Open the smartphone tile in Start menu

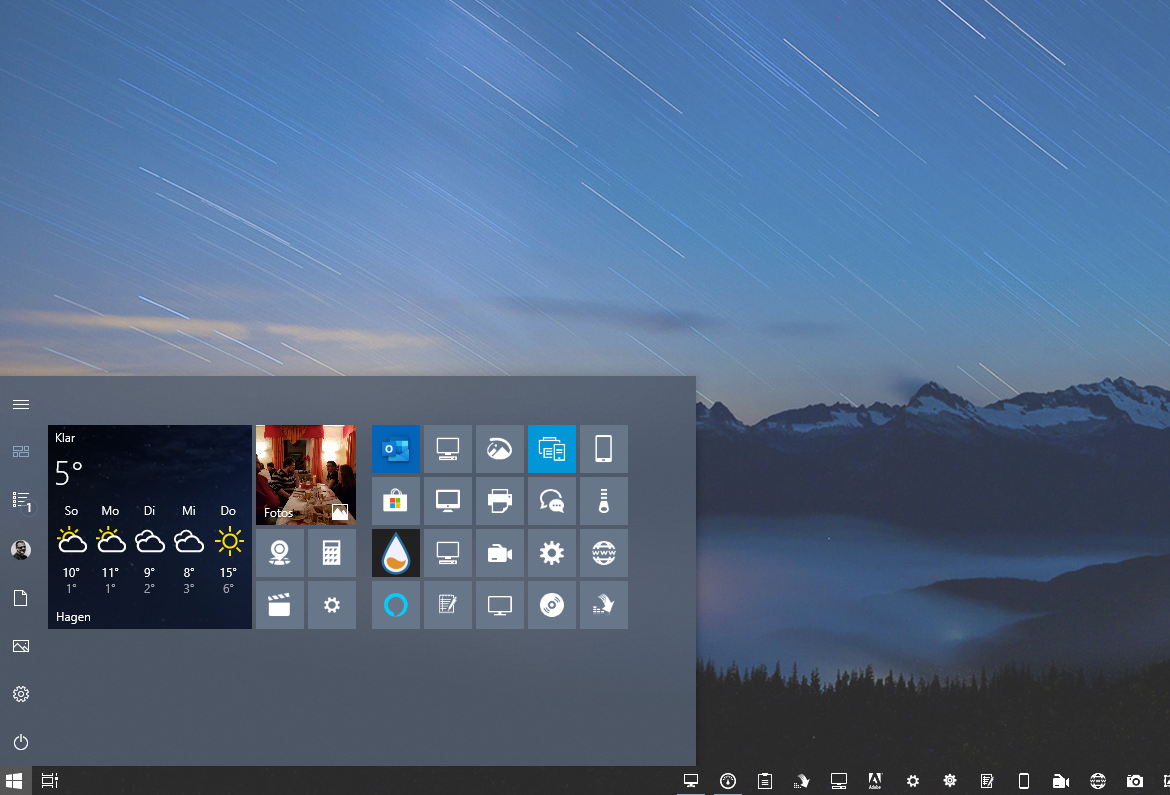pos(604,449)
